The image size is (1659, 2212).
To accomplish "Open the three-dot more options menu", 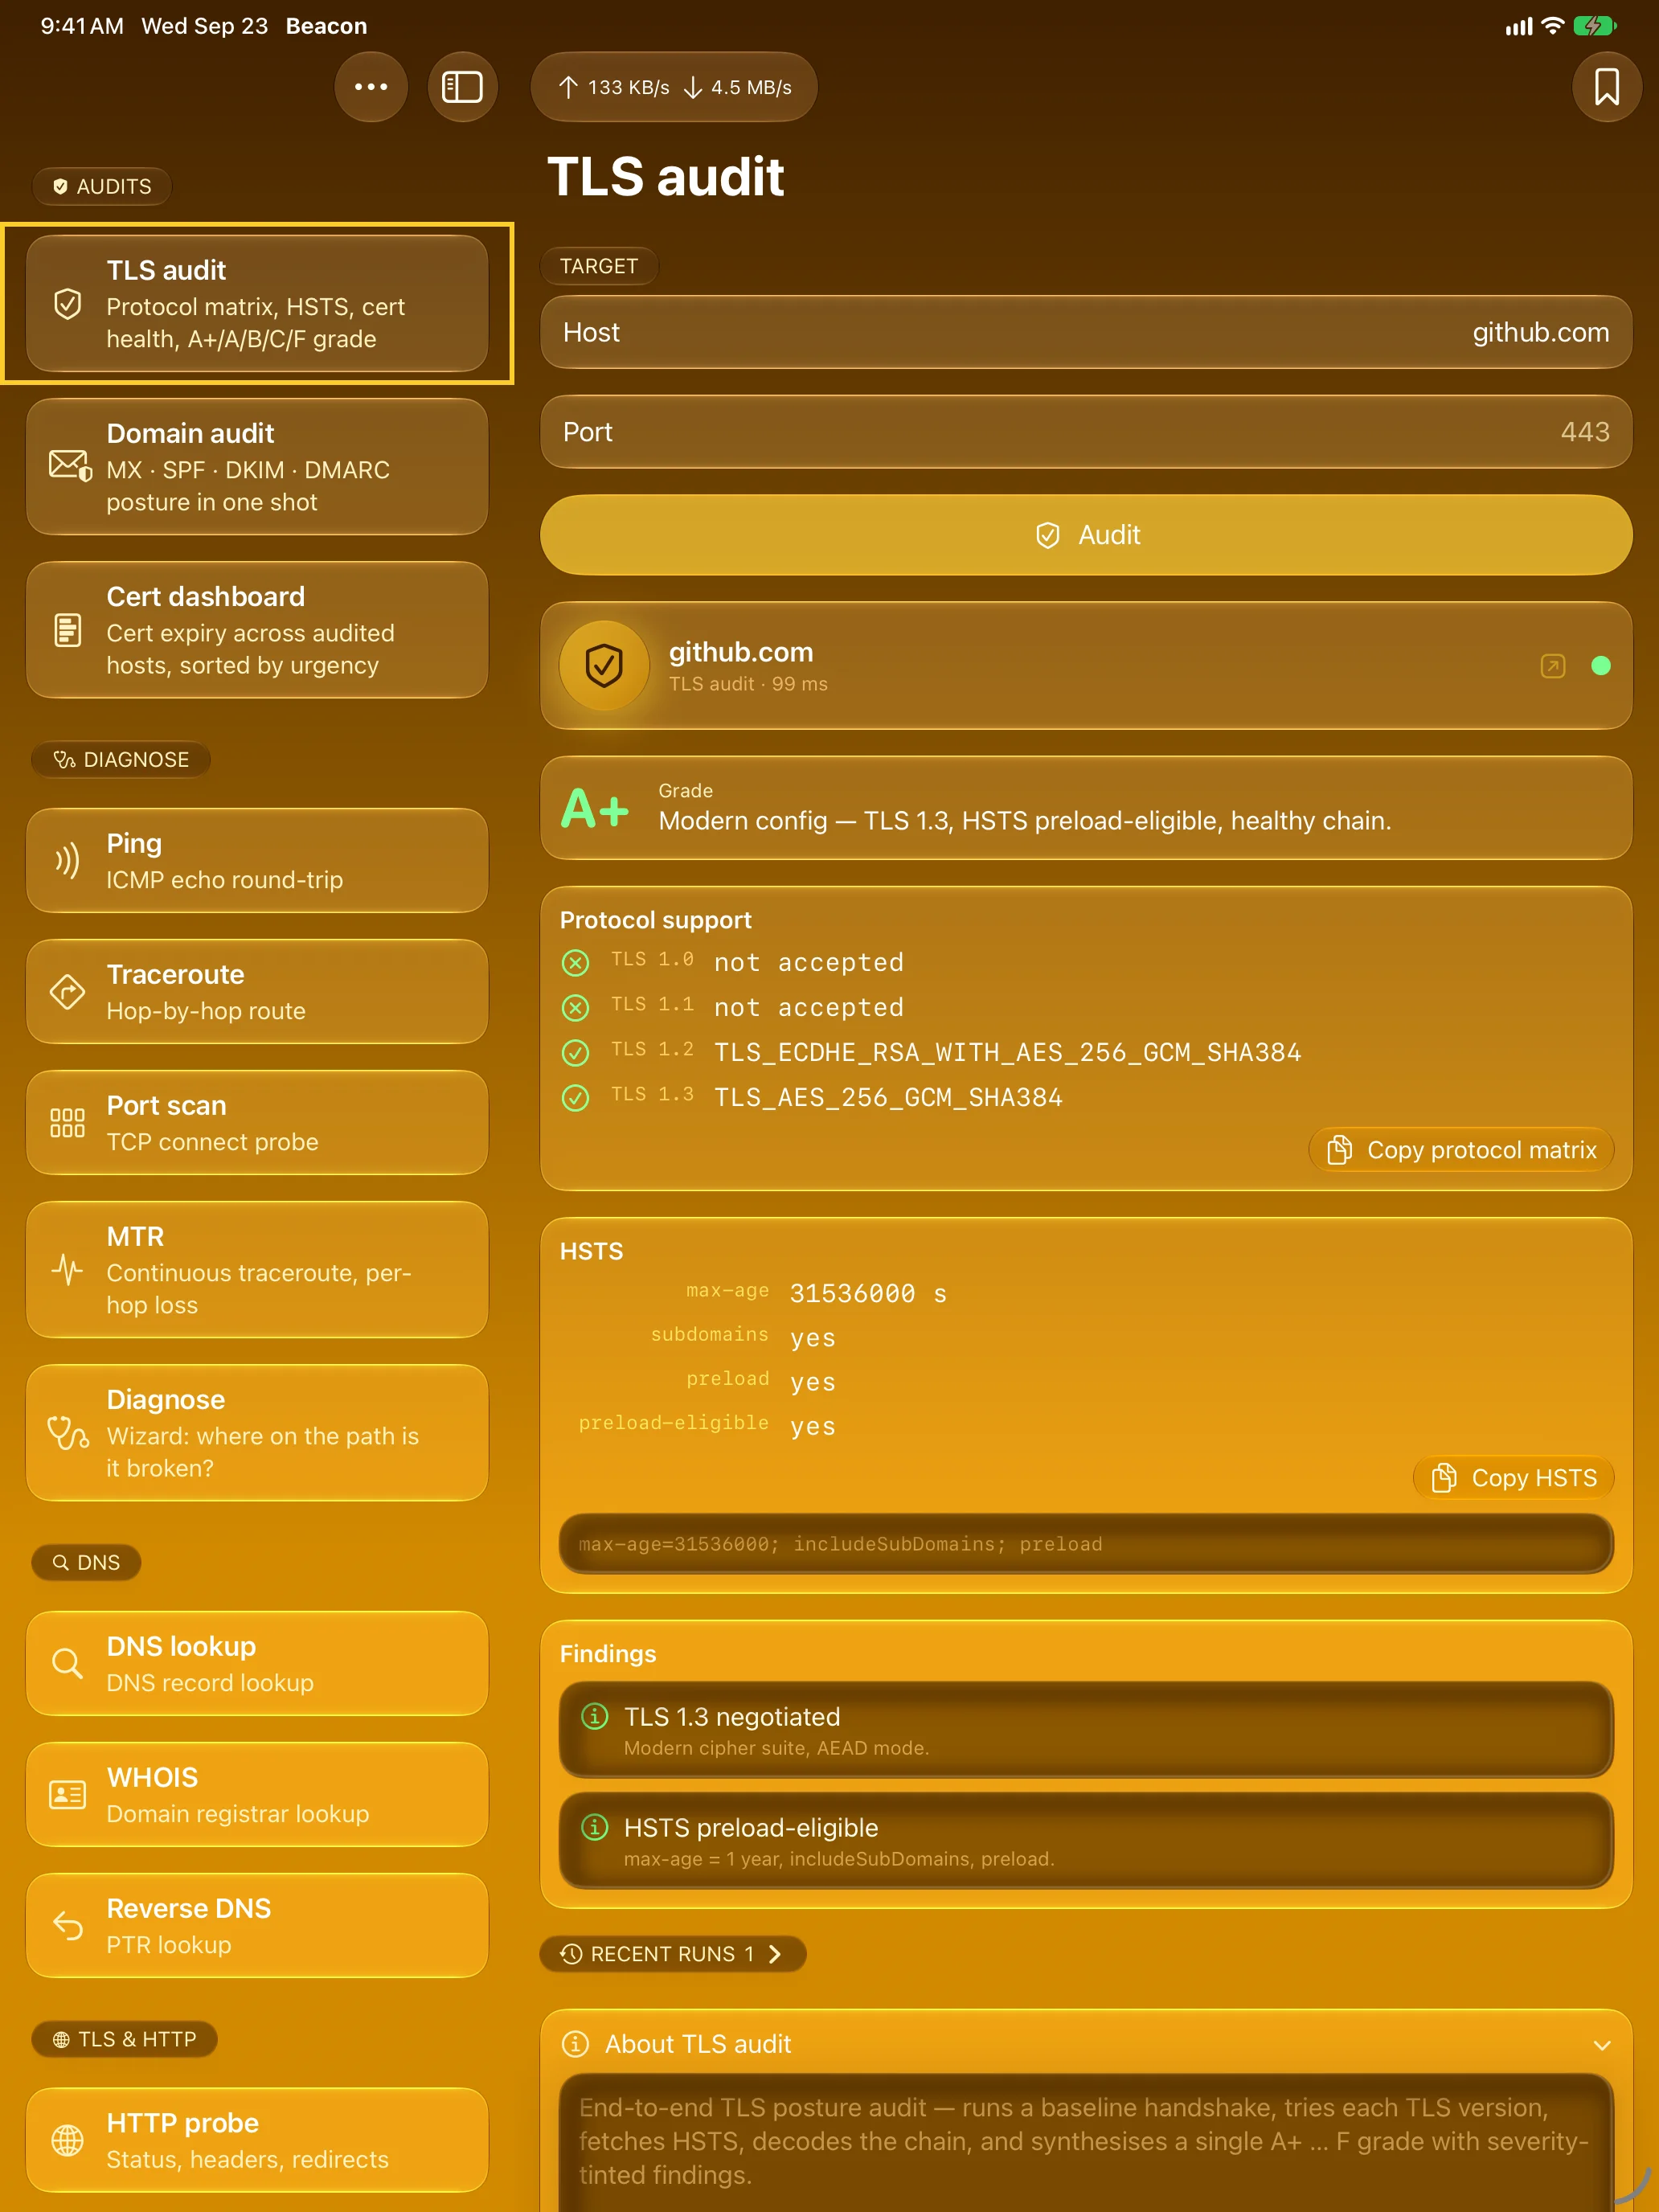I will click(x=371, y=87).
